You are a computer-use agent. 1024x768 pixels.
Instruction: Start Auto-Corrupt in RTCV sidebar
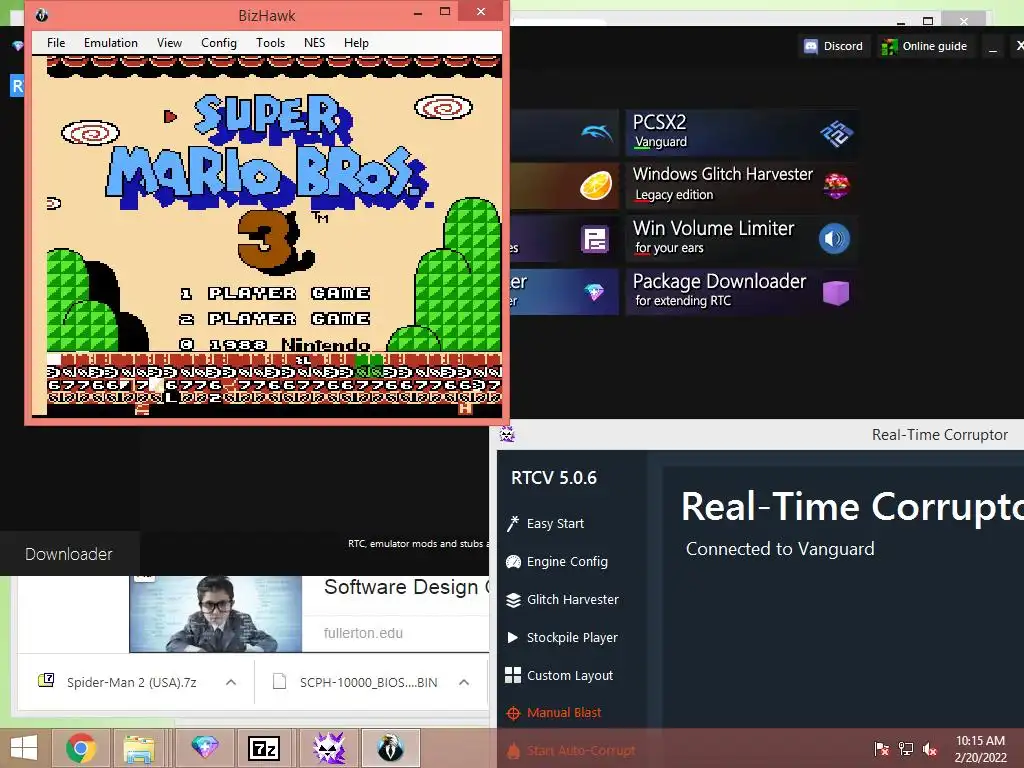[x=580, y=751]
